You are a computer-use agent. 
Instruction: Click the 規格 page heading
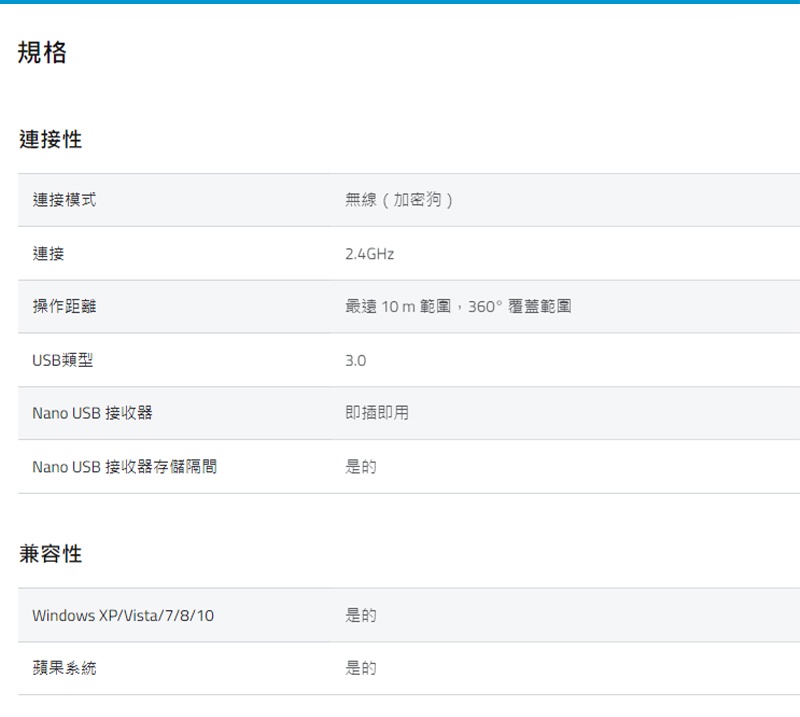(x=43, y=53)
